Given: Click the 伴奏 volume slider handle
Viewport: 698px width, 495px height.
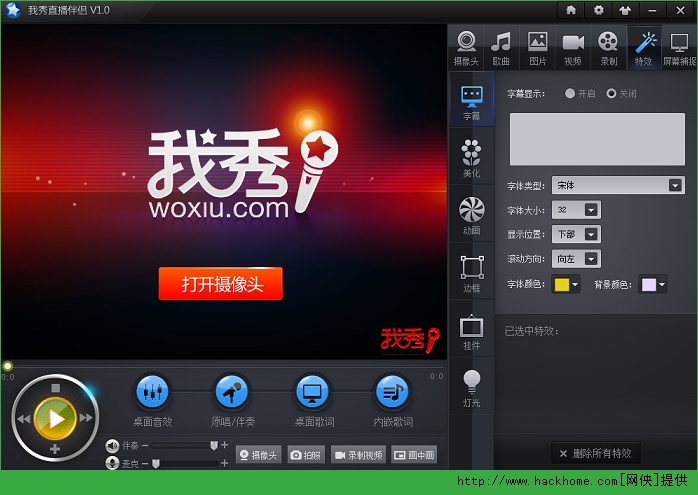Looking at the screenshot, I should coord(214,445).
